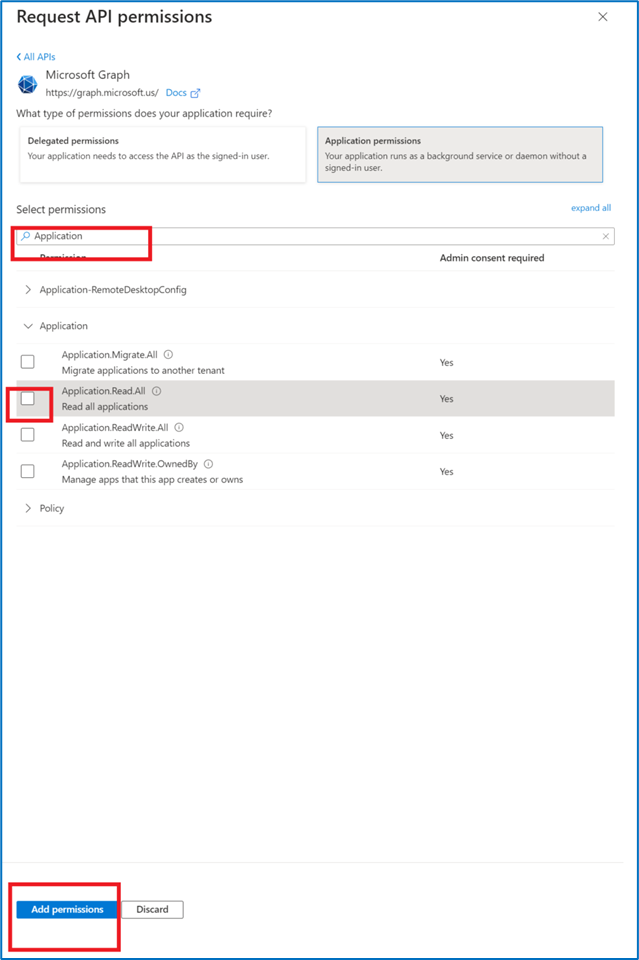
Task: Click the 'Admin consent required' column header
Action: (491, 258)
